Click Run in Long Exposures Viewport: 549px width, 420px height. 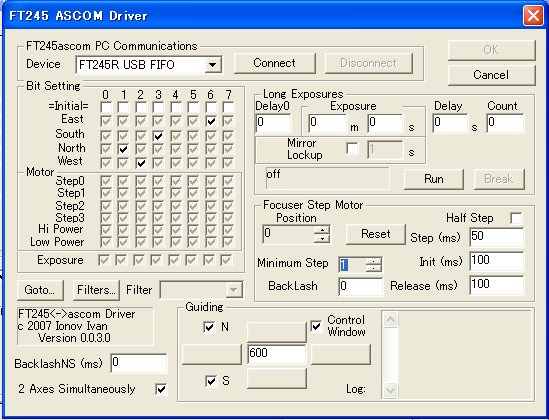[x=434, y=179]
